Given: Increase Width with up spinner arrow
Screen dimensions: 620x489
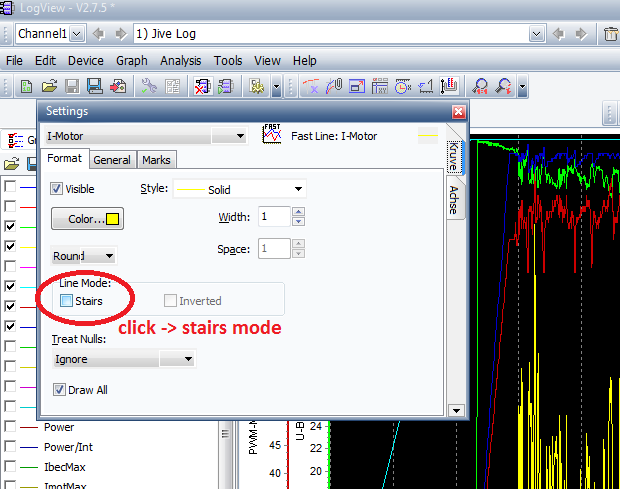Looking at the screenshot, I should click(x=298, y=211).
